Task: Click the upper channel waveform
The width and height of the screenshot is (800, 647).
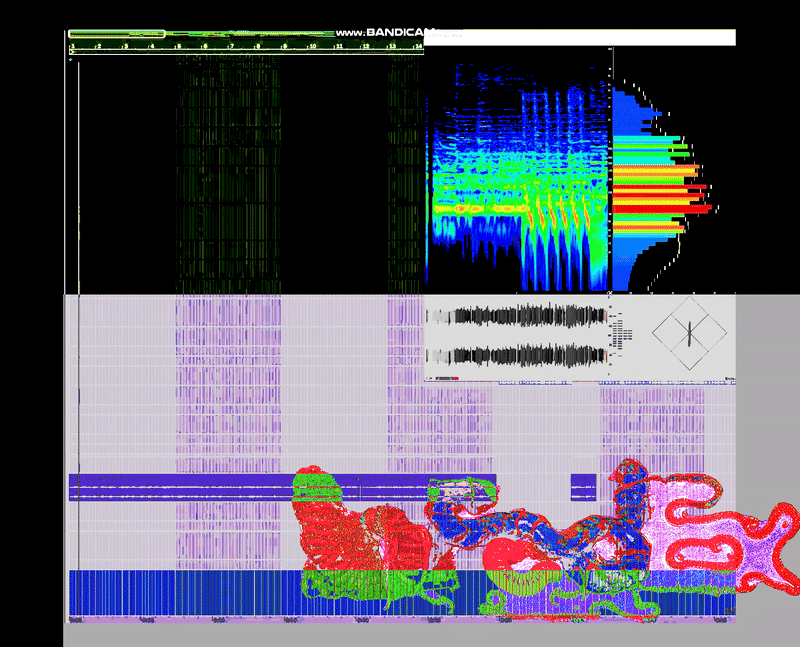Action: [x=517, y=316]
